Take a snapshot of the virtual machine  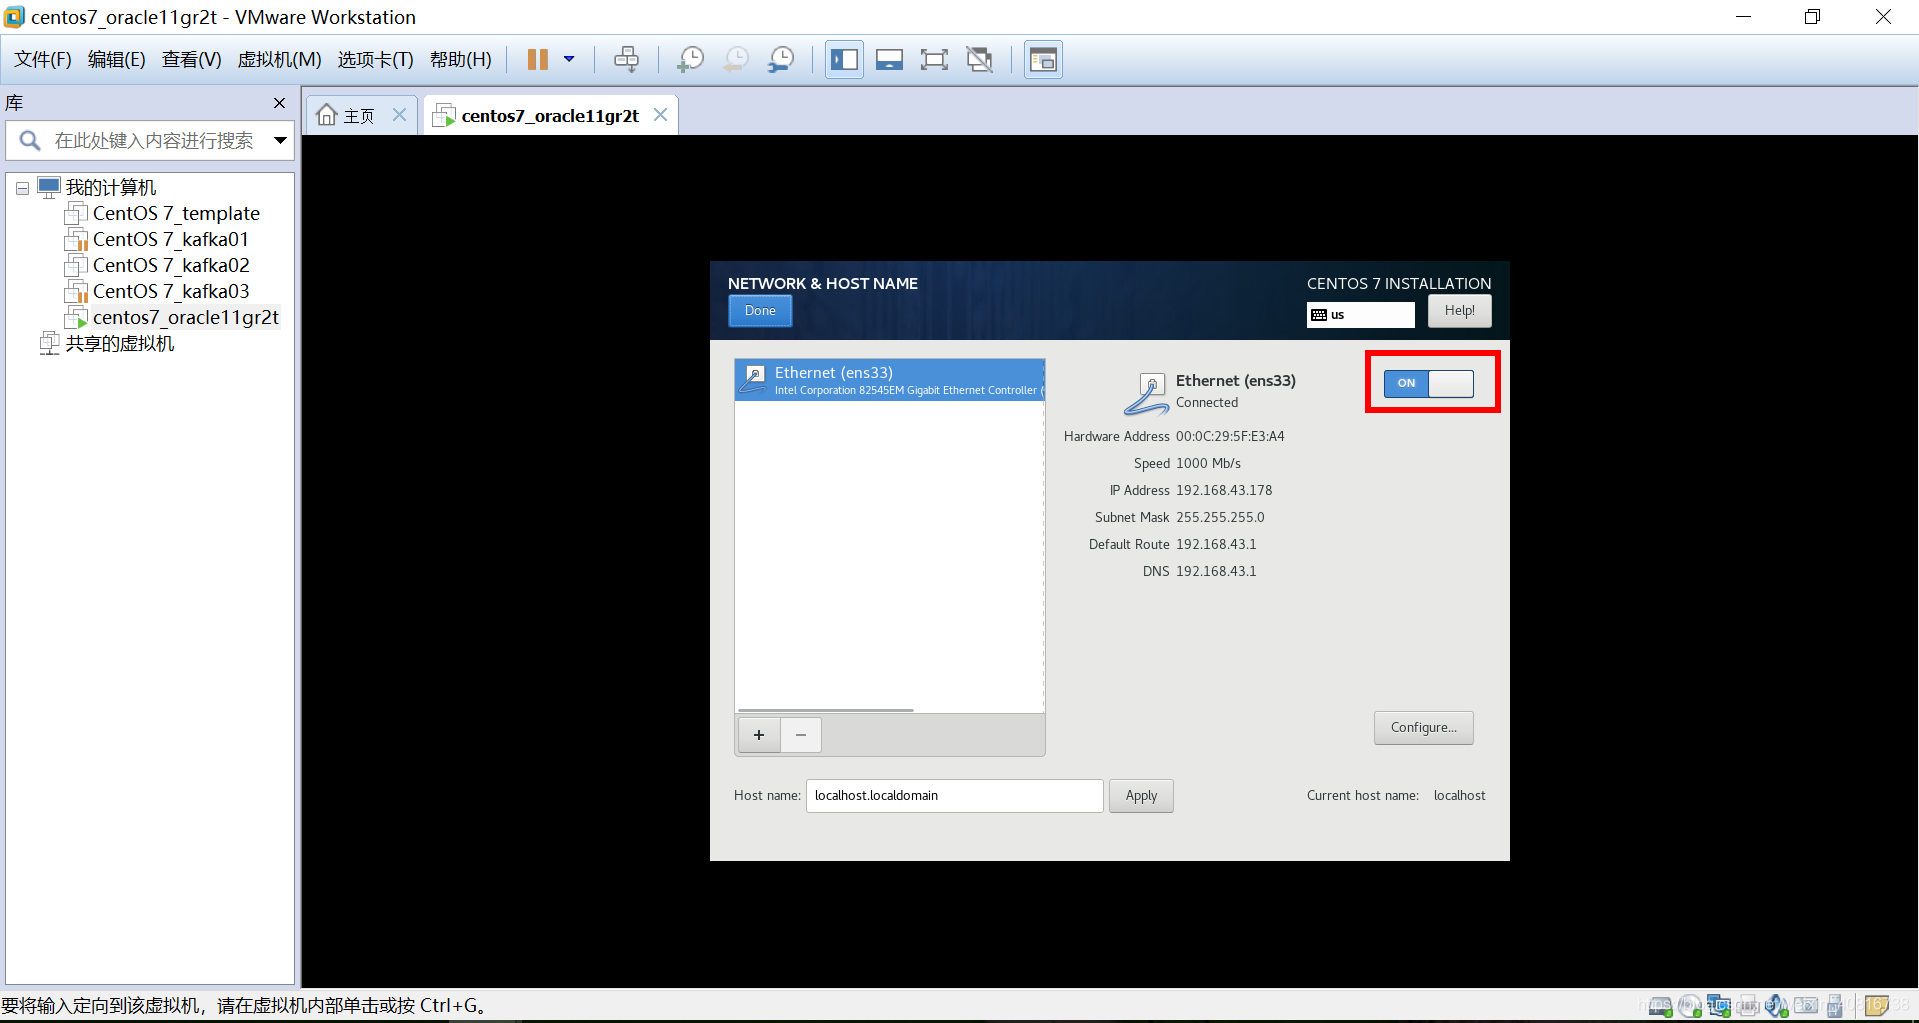click(x=690, y=60)
